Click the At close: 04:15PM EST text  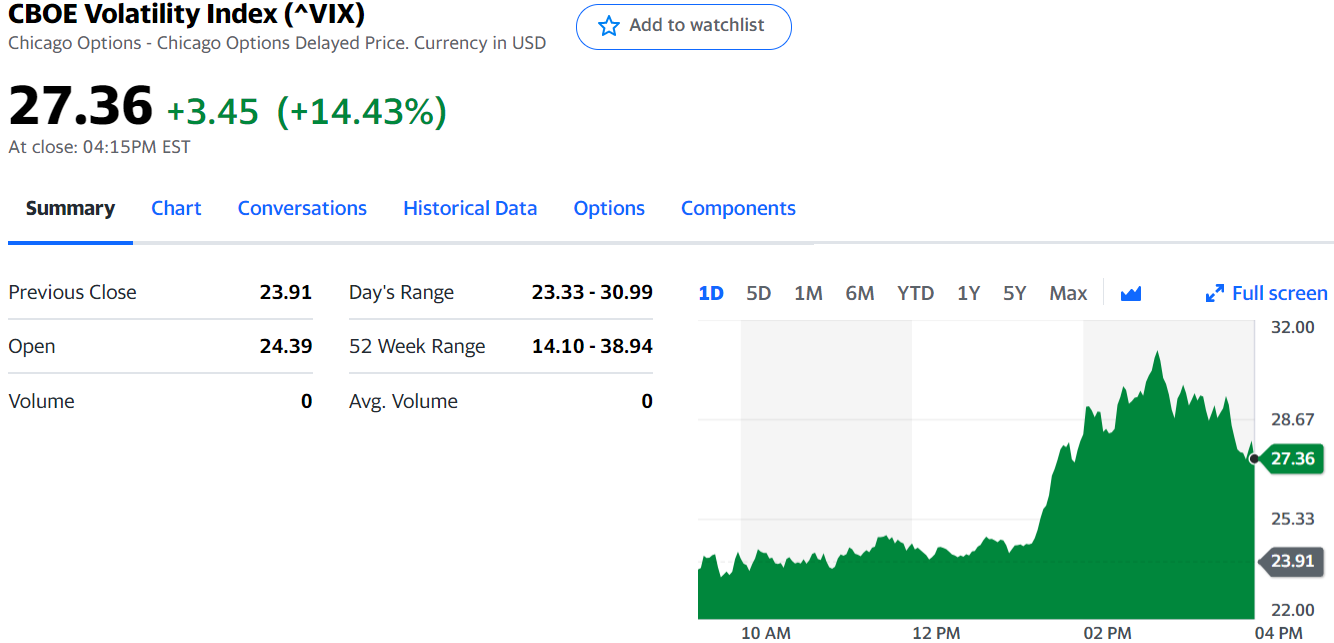pos(99,147)
